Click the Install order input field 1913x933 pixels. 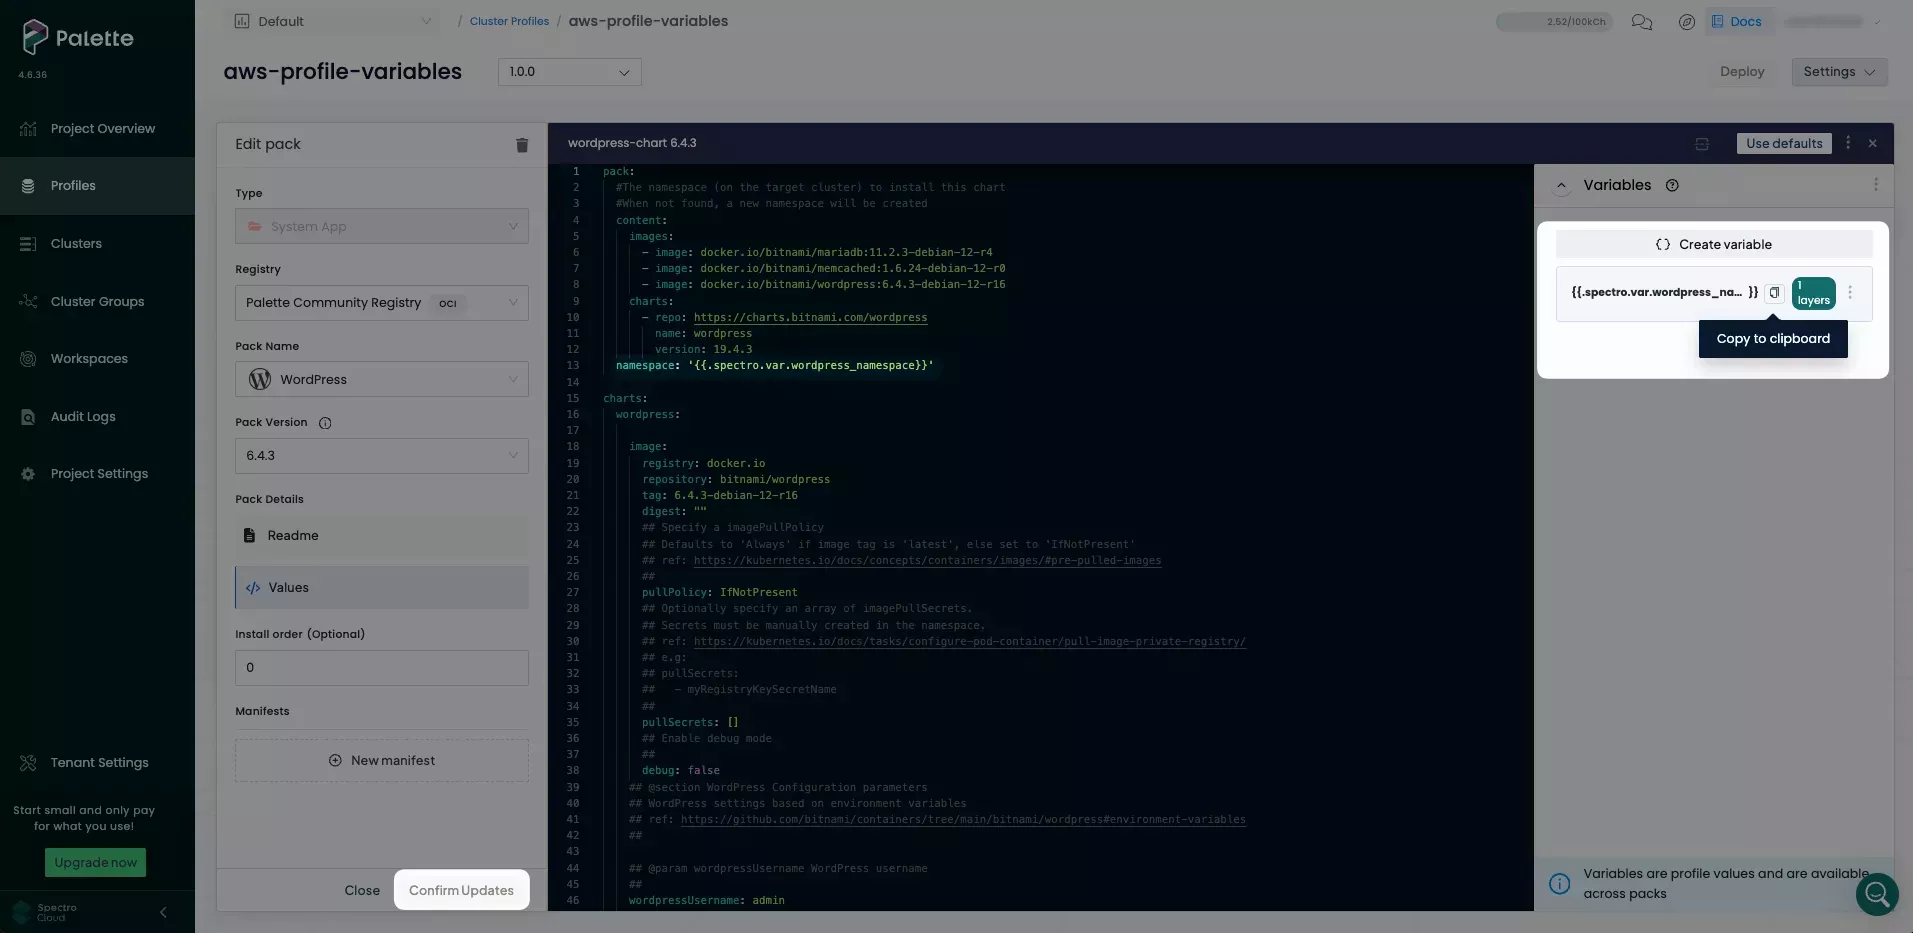pyautogui.click(x=381, y=667)
